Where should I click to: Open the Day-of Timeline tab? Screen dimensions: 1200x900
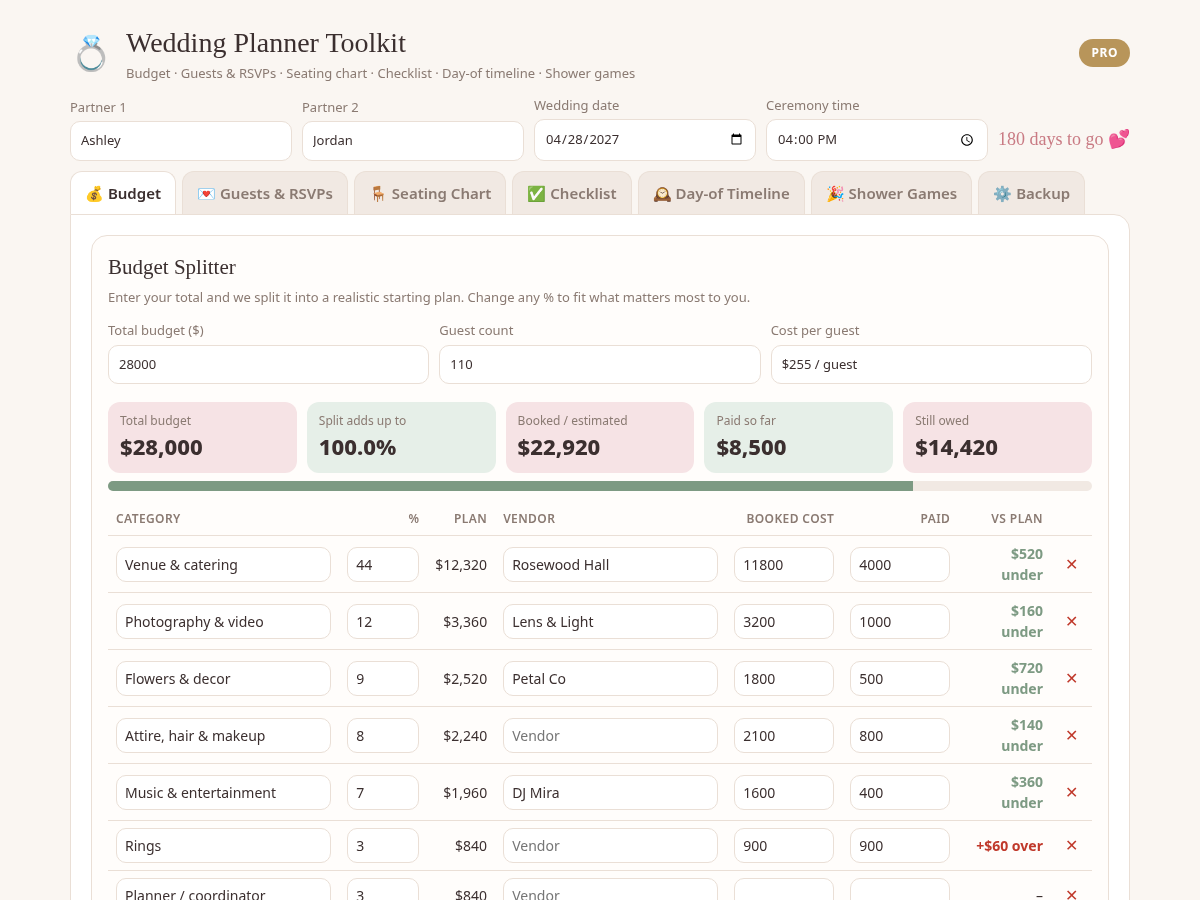pos(721,193)
